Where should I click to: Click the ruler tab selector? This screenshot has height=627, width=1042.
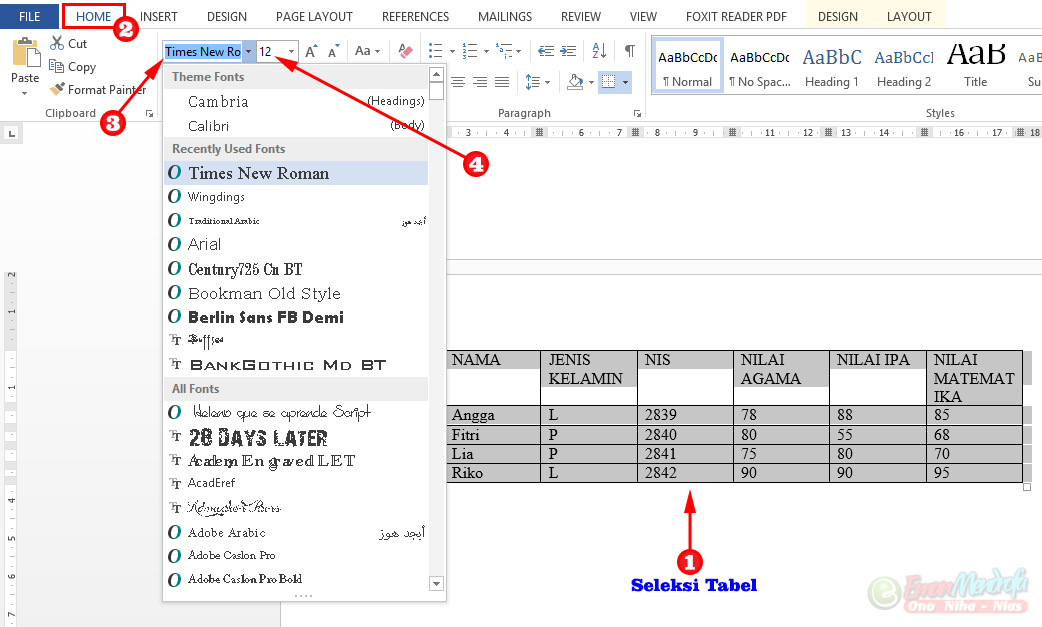tap(11, 134)
